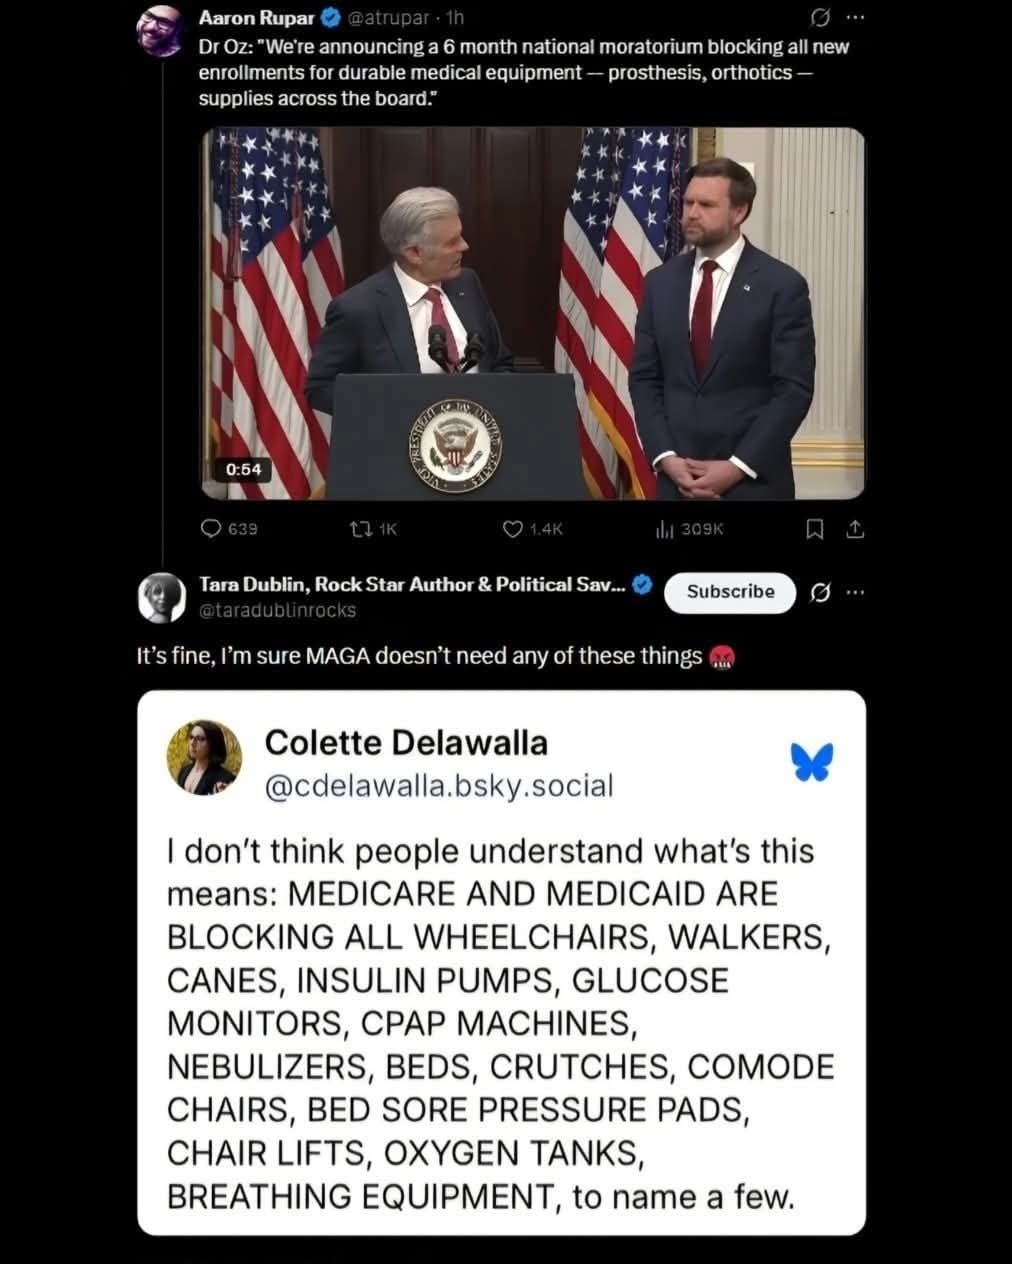Click the Grok icon beside Subscribe button

tap(819, 592)
